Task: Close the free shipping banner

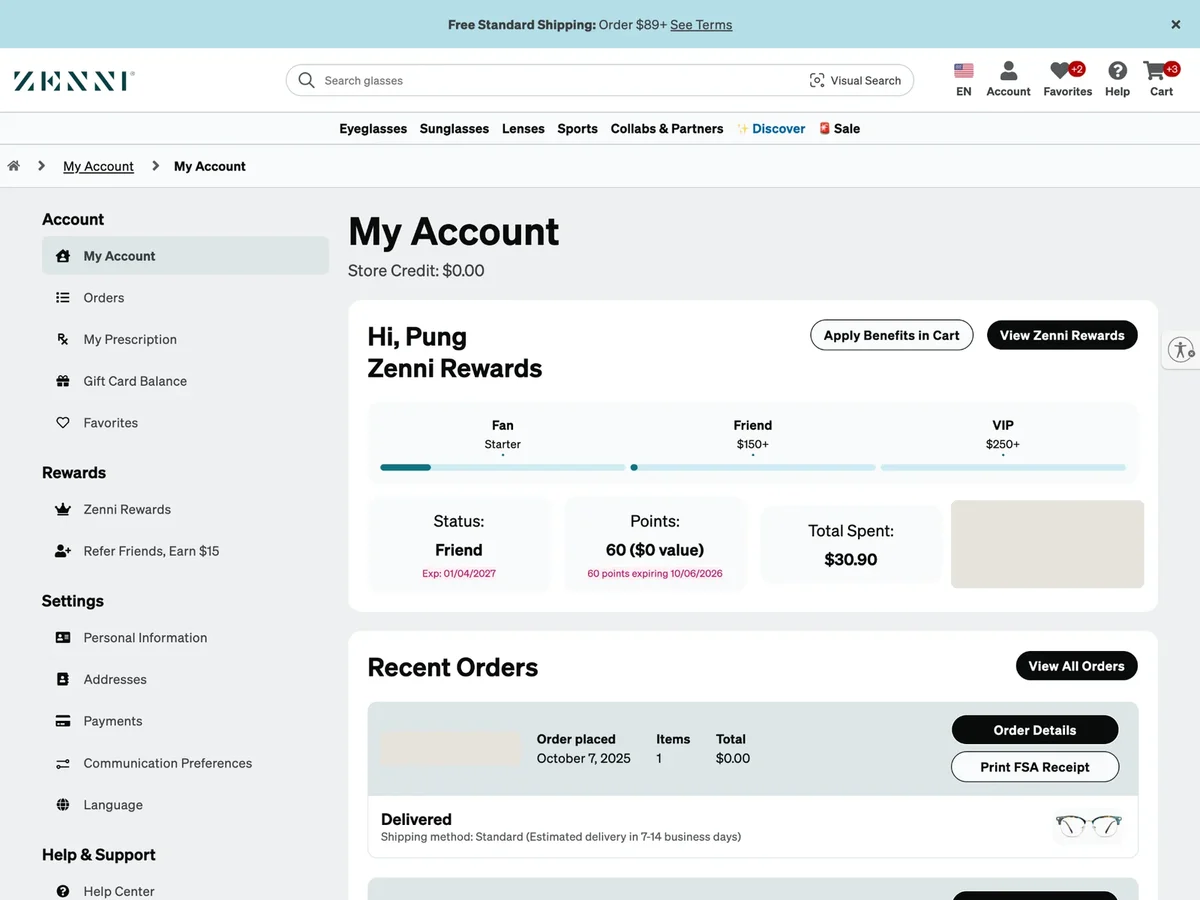Action: click(x=1176, y=24)
